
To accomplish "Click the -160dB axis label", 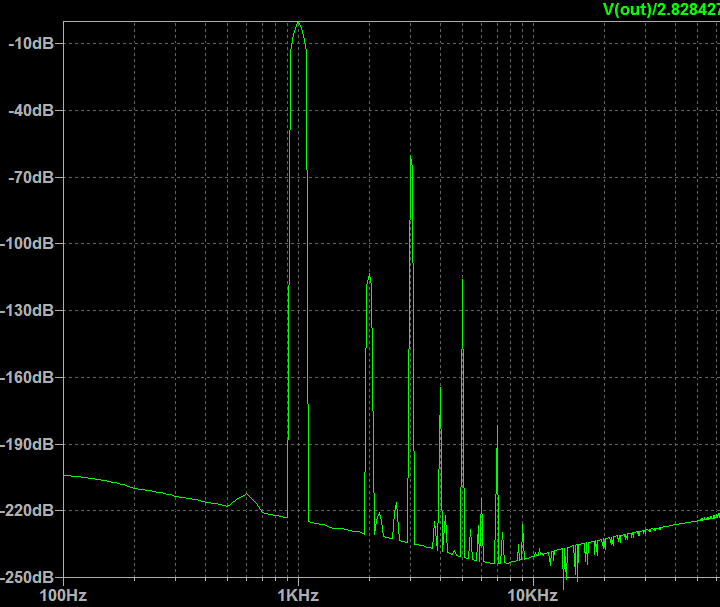I will coord(27,377).
